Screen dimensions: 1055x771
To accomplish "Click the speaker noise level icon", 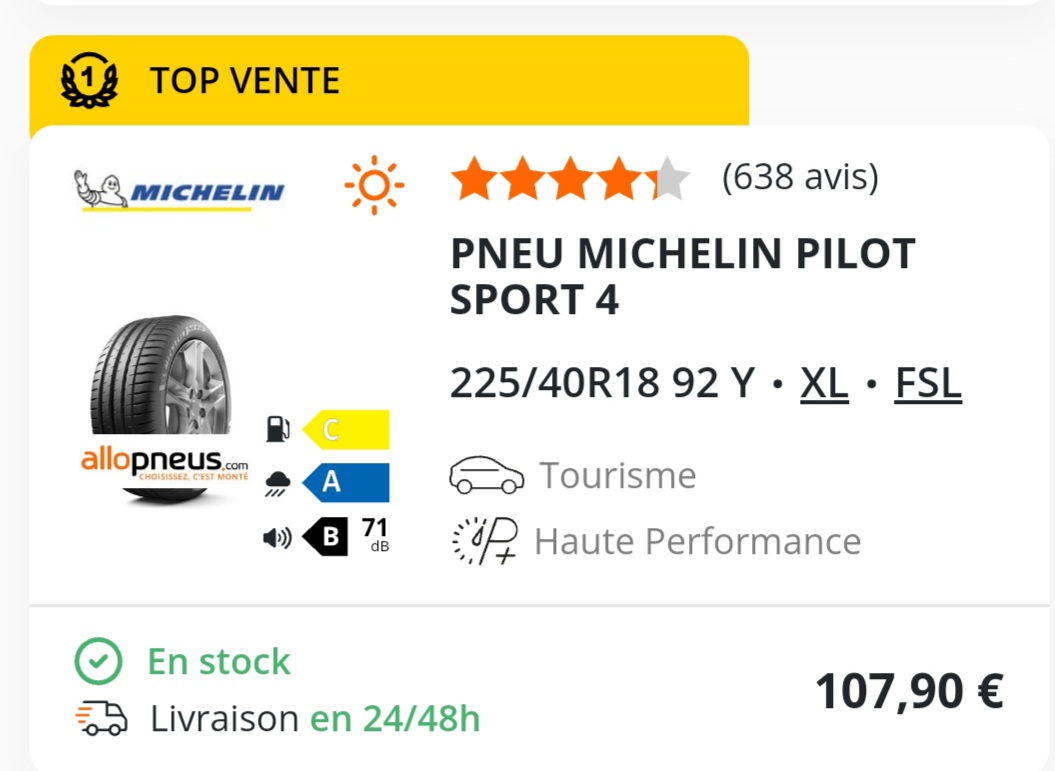I will point(277,537).
